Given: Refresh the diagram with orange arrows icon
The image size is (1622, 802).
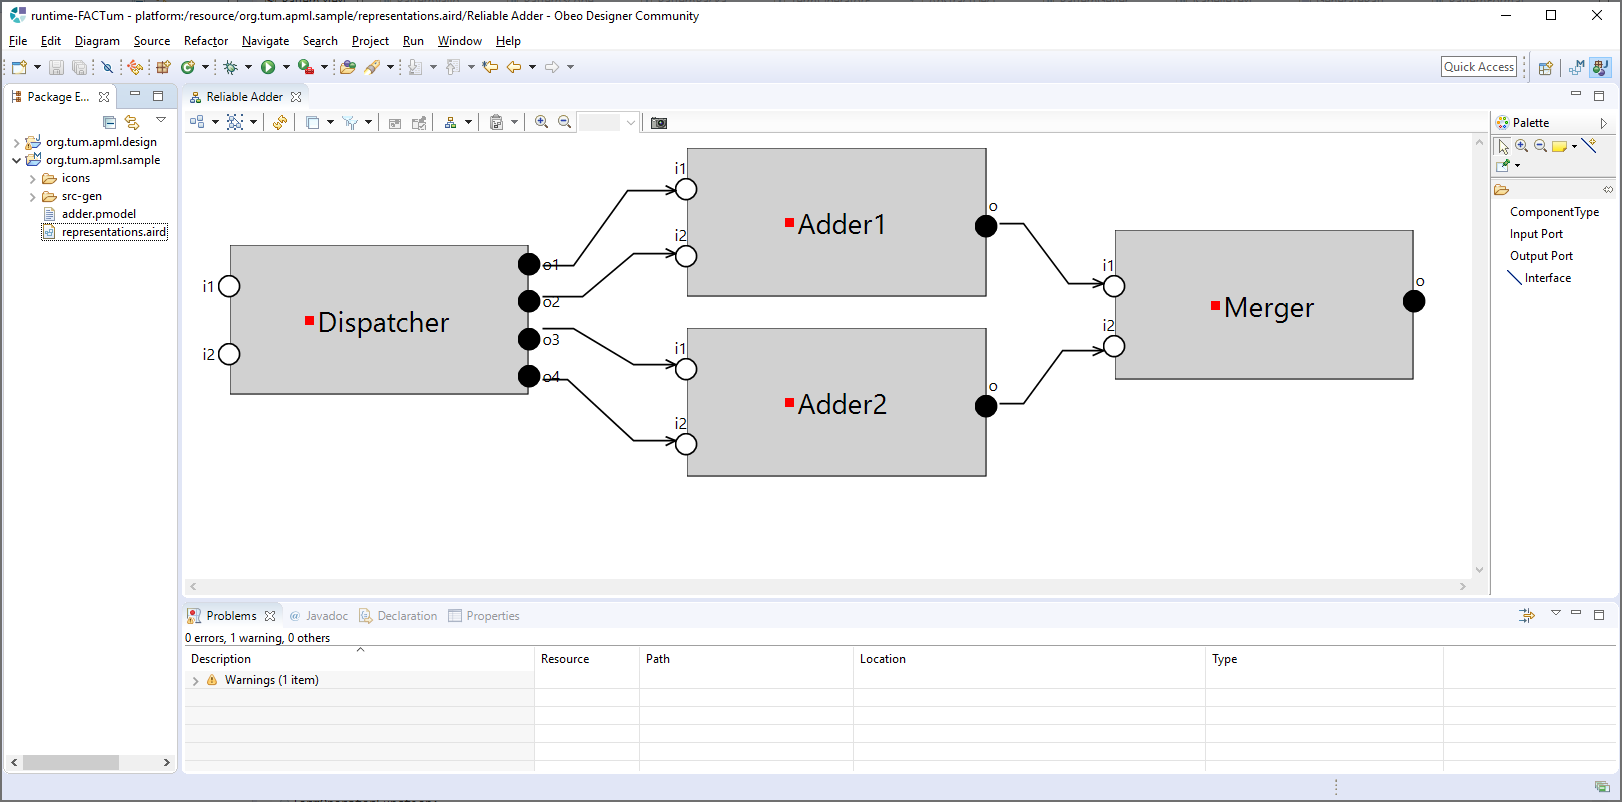Looking at the screenshot, I should 280,122.
